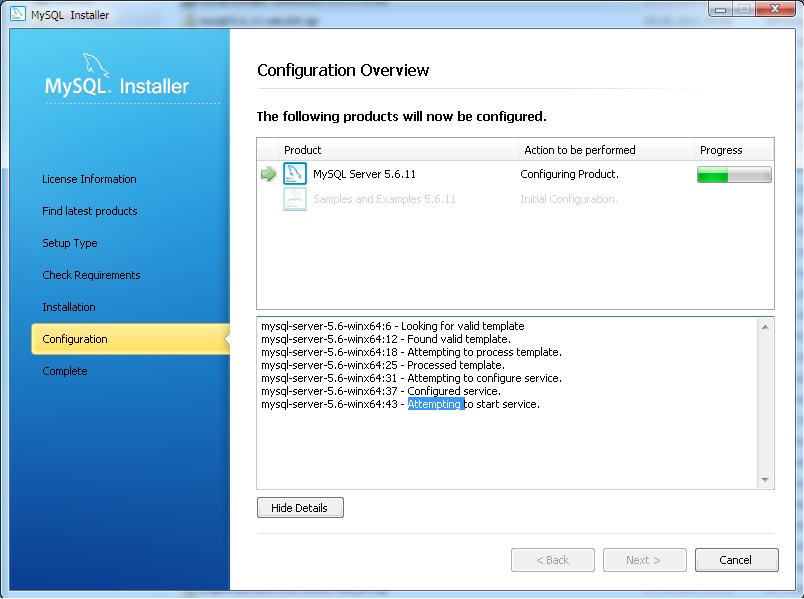Select the Complete step in sidebar
Image resolution: width=804 pixels, height=599 pixels.
pos(65,371)
